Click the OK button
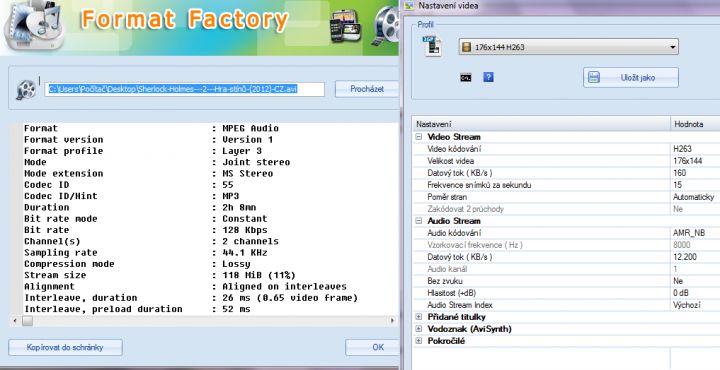Screen dimensions: 720x370 372,348
